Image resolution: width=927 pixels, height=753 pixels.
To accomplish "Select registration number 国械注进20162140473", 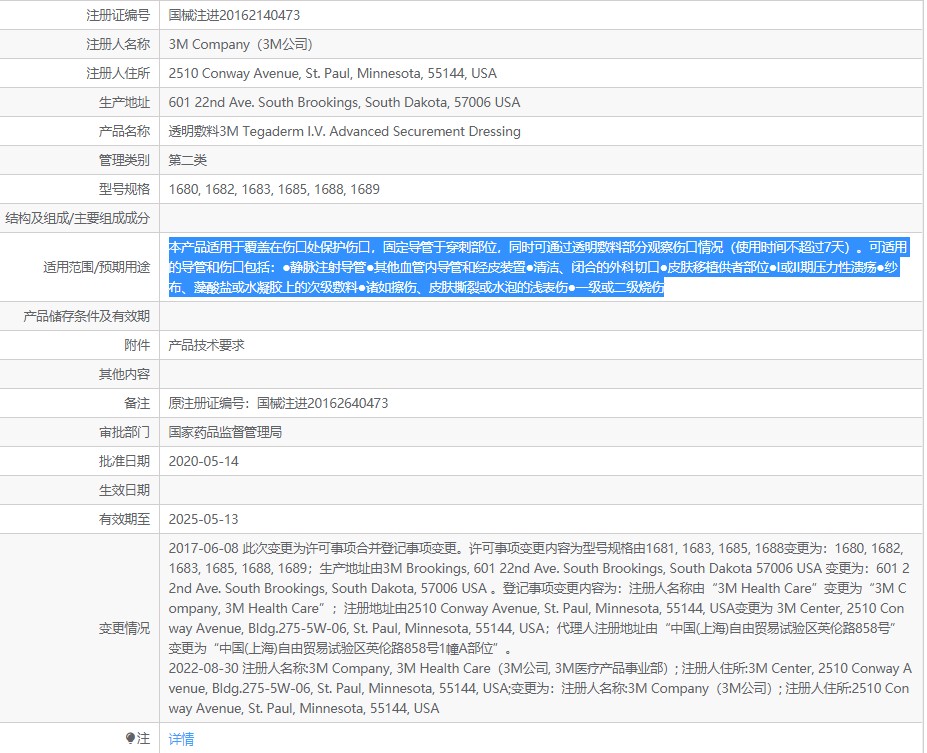I will tap(234, 15).
